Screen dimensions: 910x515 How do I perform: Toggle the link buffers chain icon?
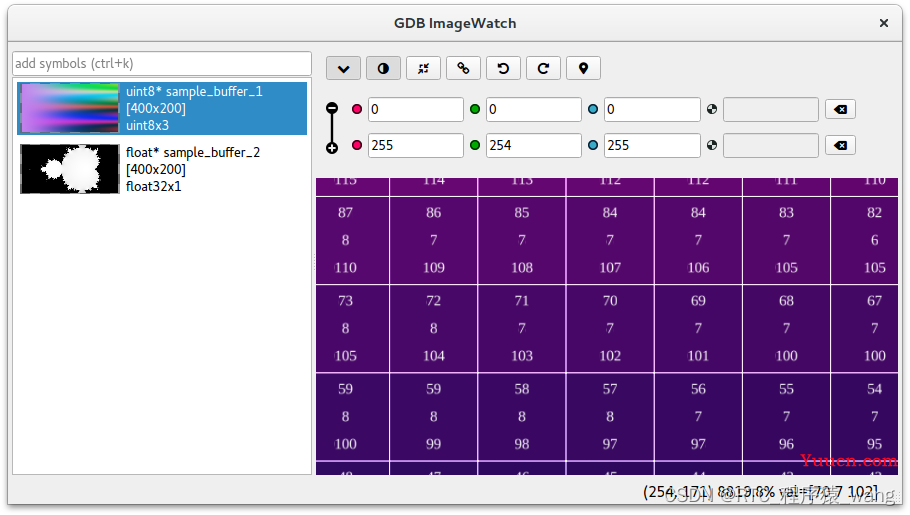[463, 69]
